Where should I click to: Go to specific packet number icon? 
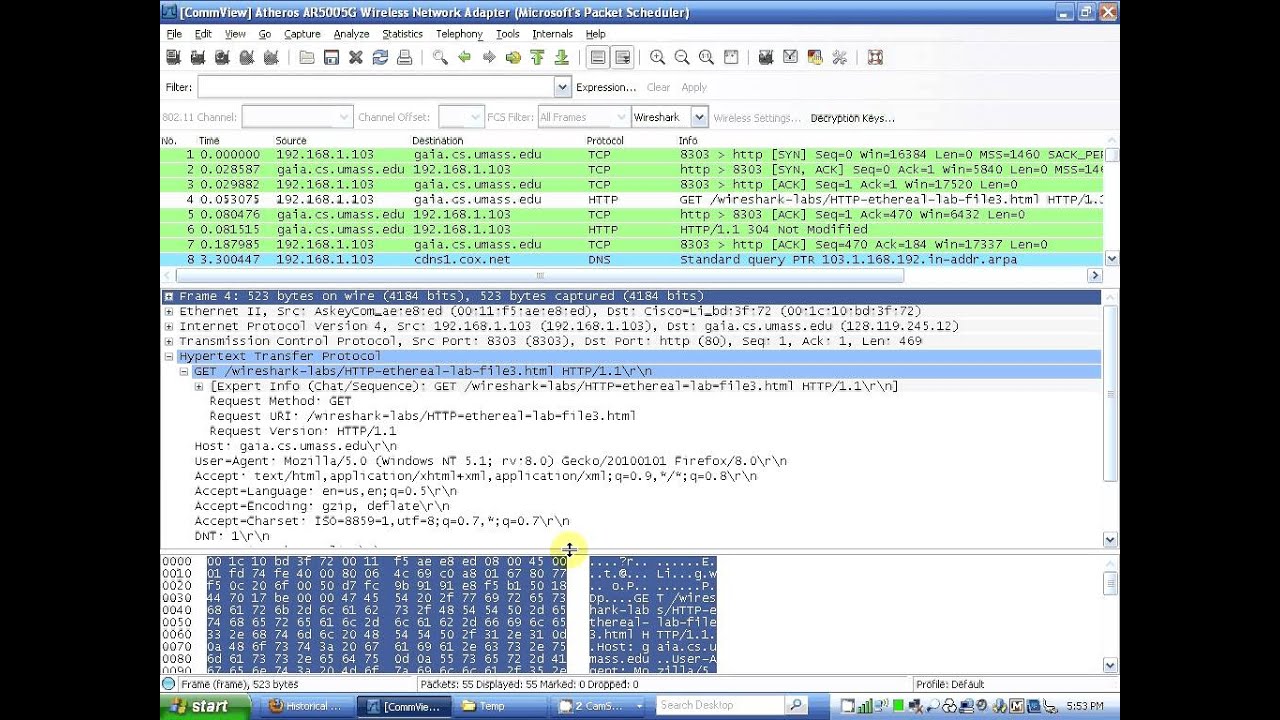513,58
